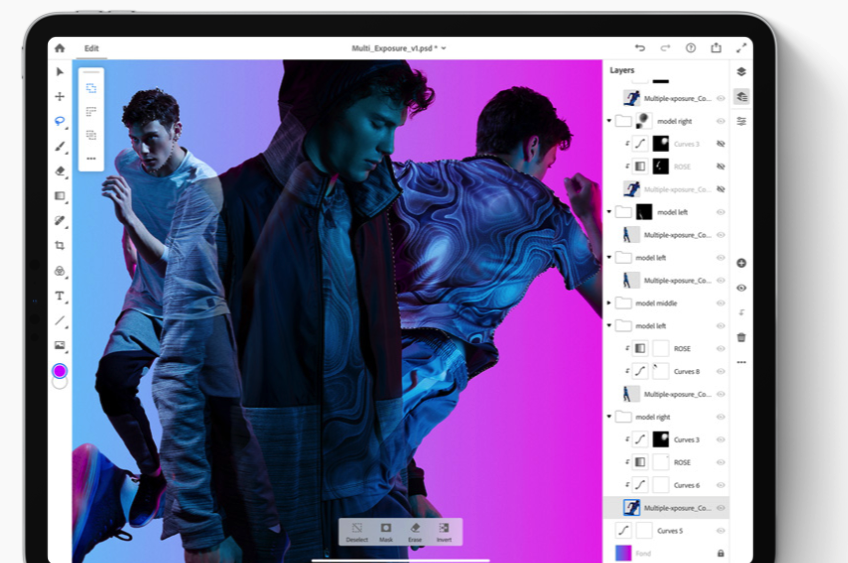Click the Undo arrow
848x563 pixels.
(640, 48)
